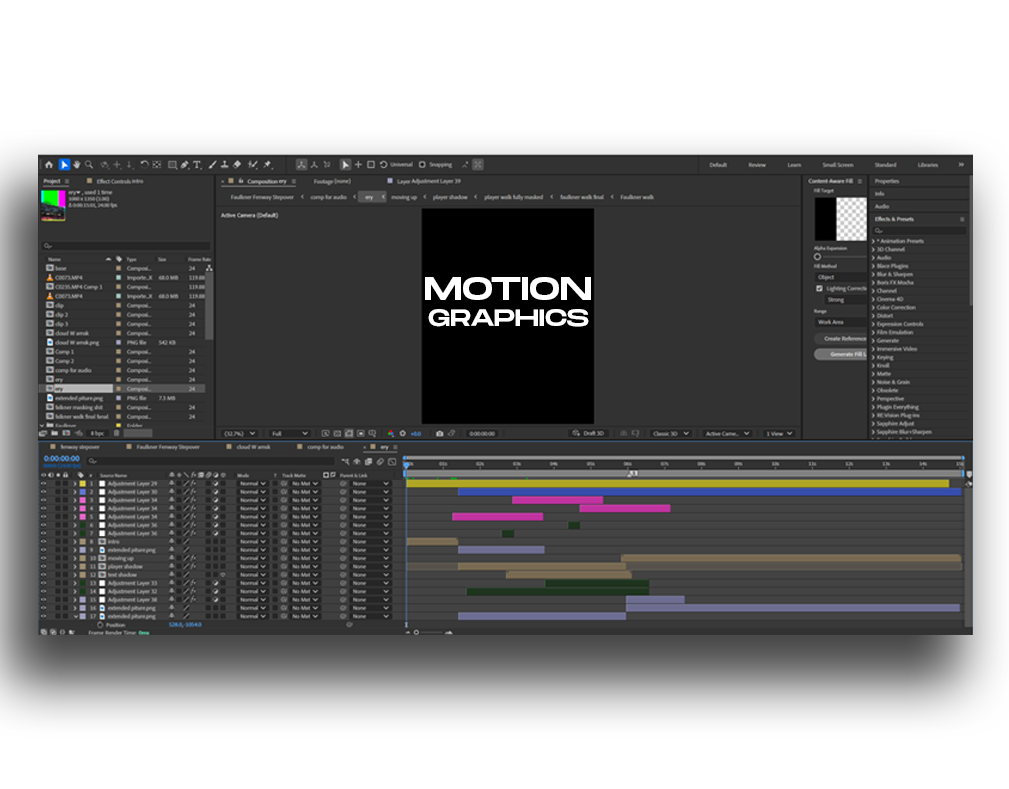1009x789 pixels.
Task: Click the workspace overflow double-arrow icon
Action: click(961, 165)
